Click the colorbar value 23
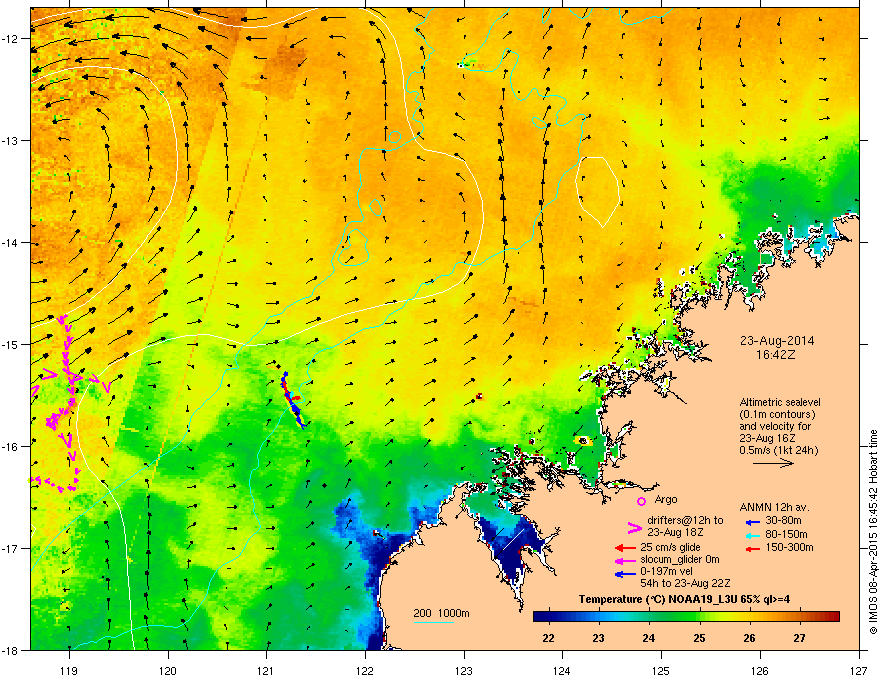The image size is (880, 680). [x=599, y=638]
